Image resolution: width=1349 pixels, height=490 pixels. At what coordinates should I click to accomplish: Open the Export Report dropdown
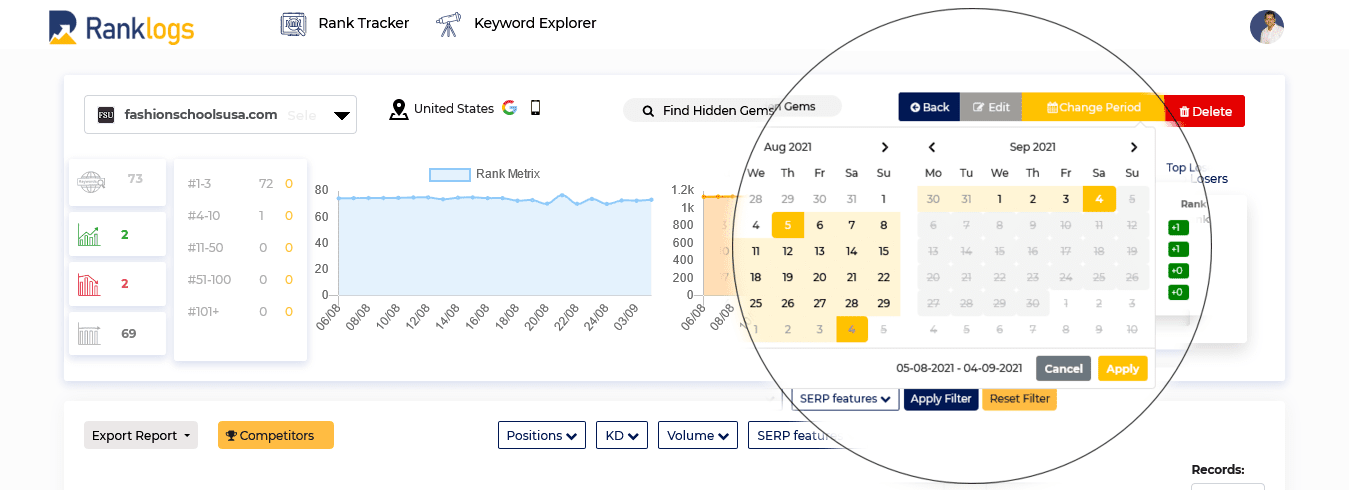point(141,435)
